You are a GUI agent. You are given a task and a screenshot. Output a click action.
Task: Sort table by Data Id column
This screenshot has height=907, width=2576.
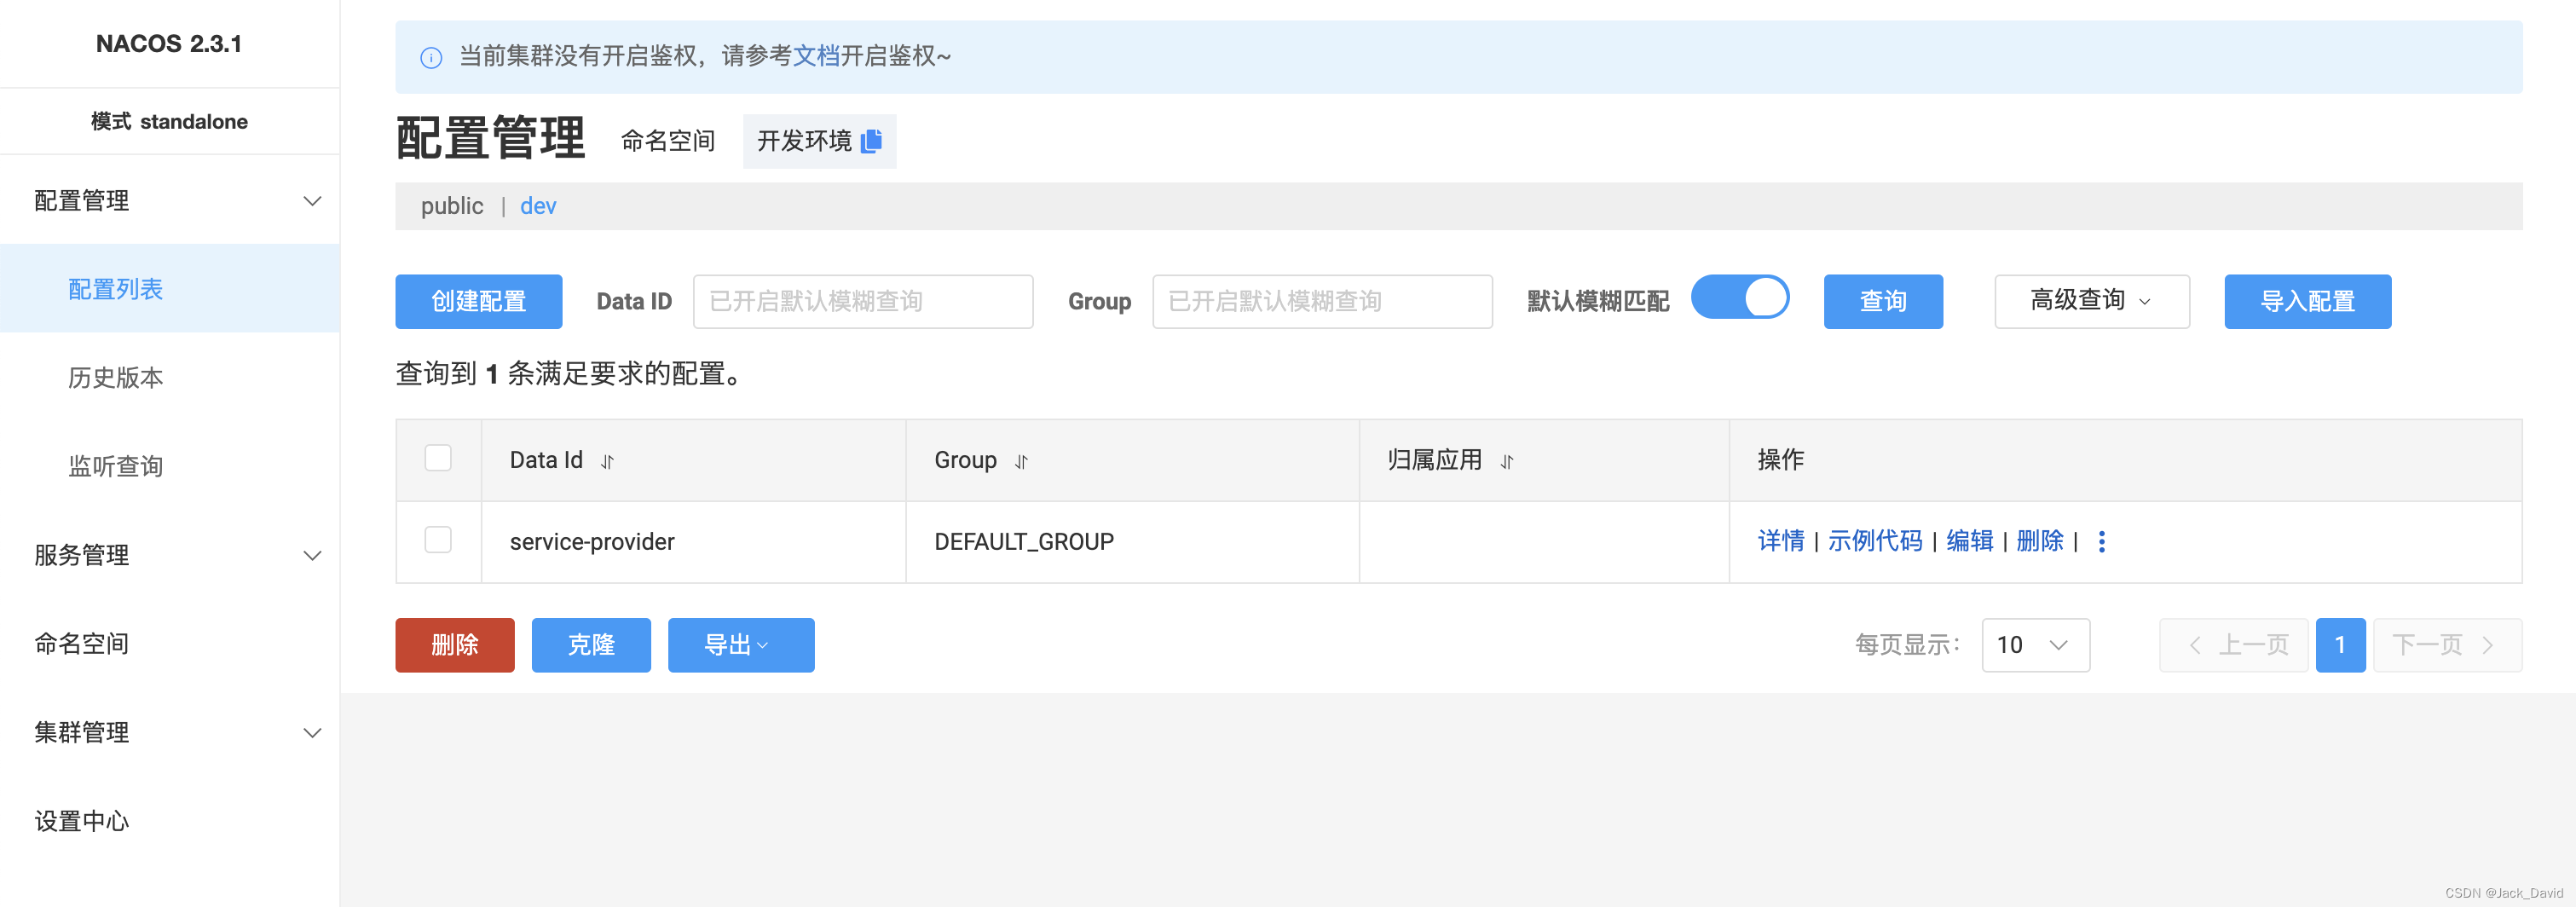pos(607,461)
